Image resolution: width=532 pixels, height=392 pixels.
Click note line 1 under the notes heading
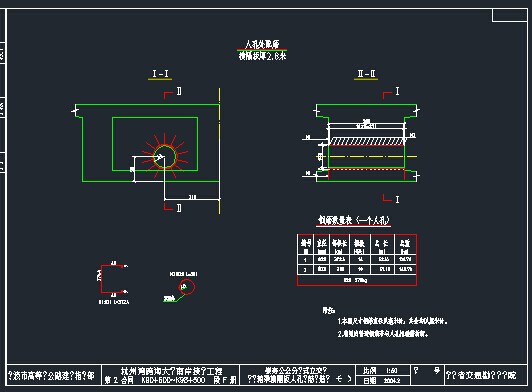pyautogui.click(x=393, y=321)
